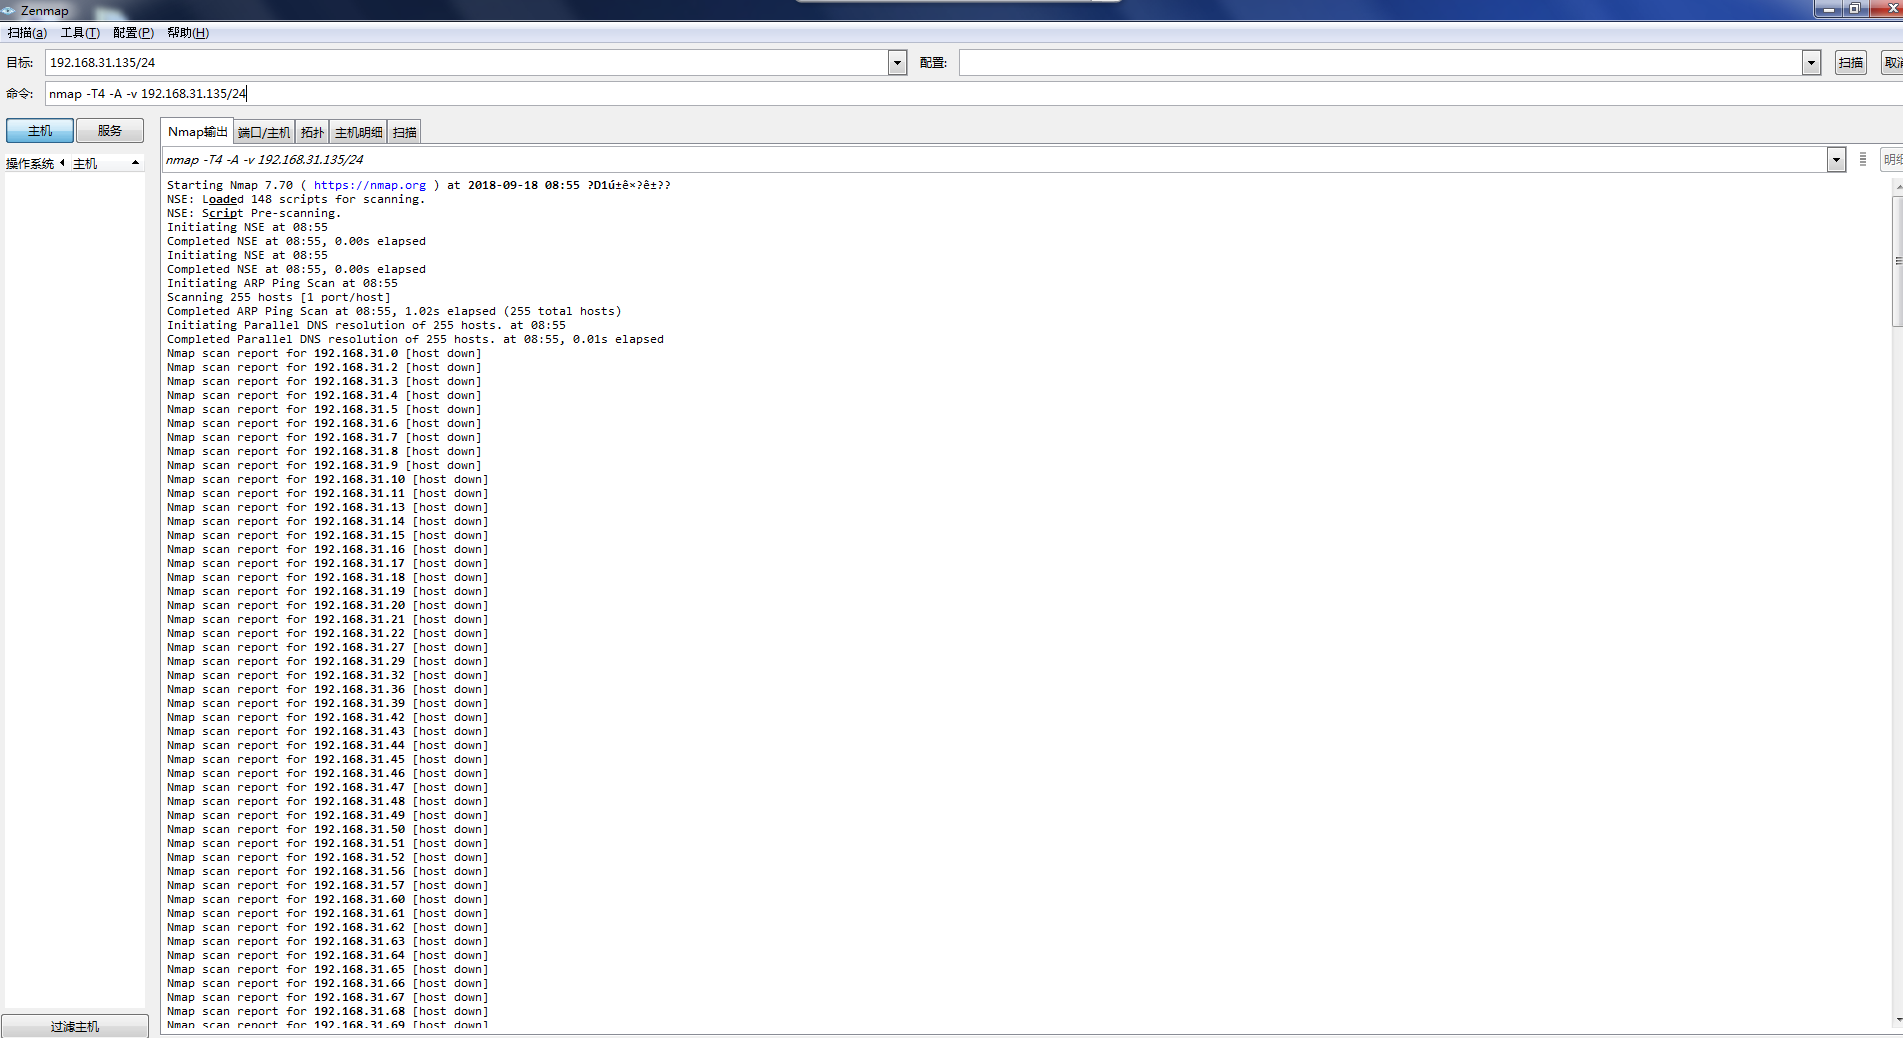The image size is (1903, 1038).
Task: Click scan report line for 192.168.31.39
Action: click(x=328, y=703)
